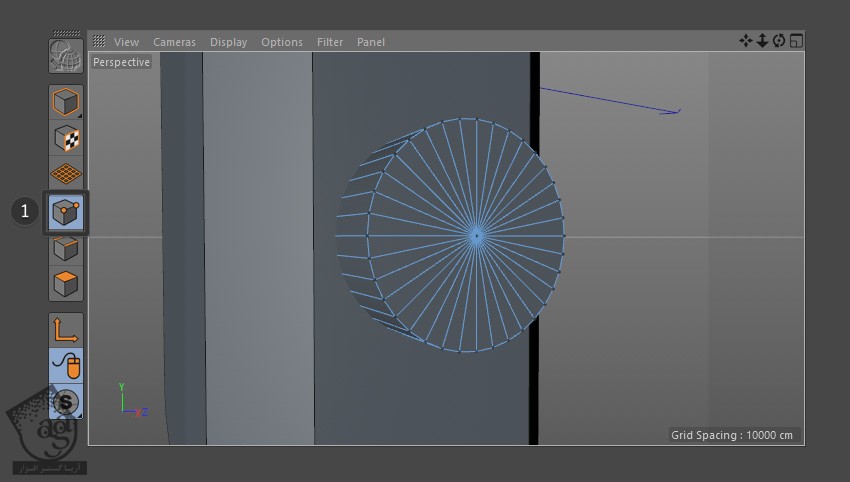Open the Cameras dropdown menu
The image size is (850, 482).
(x=174, y=42)
